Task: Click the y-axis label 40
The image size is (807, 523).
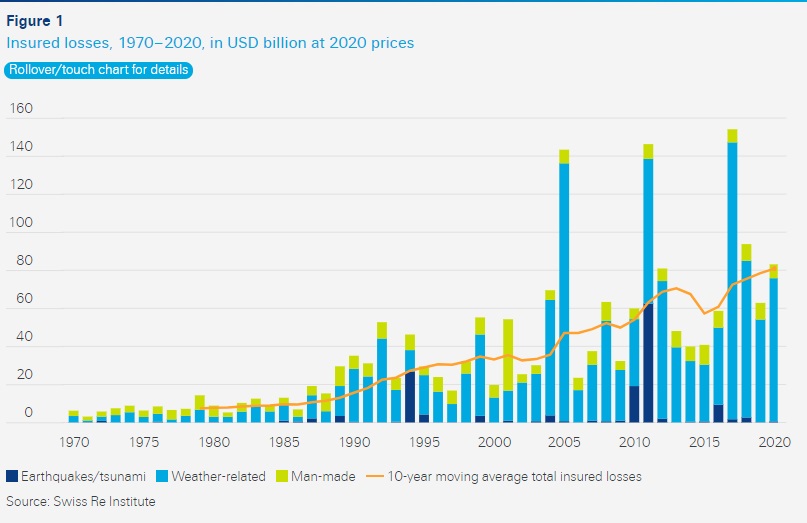Action: pos(24,337)
